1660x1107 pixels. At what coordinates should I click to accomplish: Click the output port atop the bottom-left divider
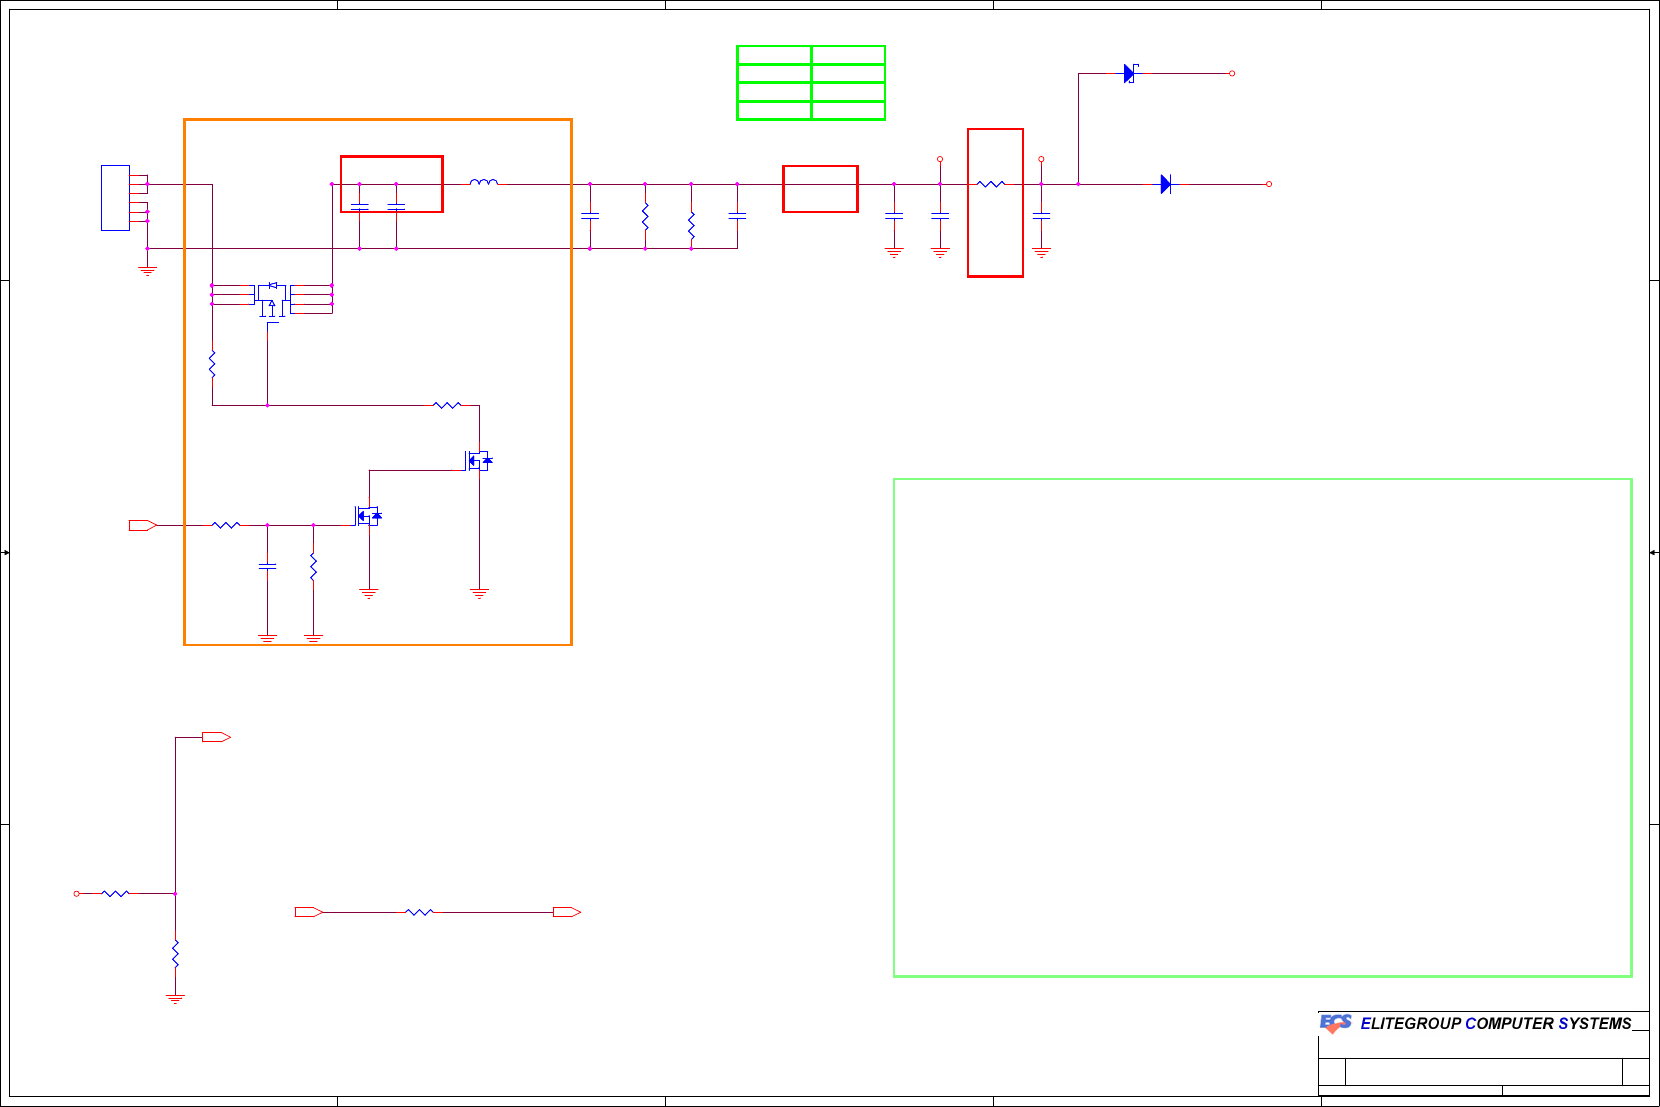tap(217, 737)
